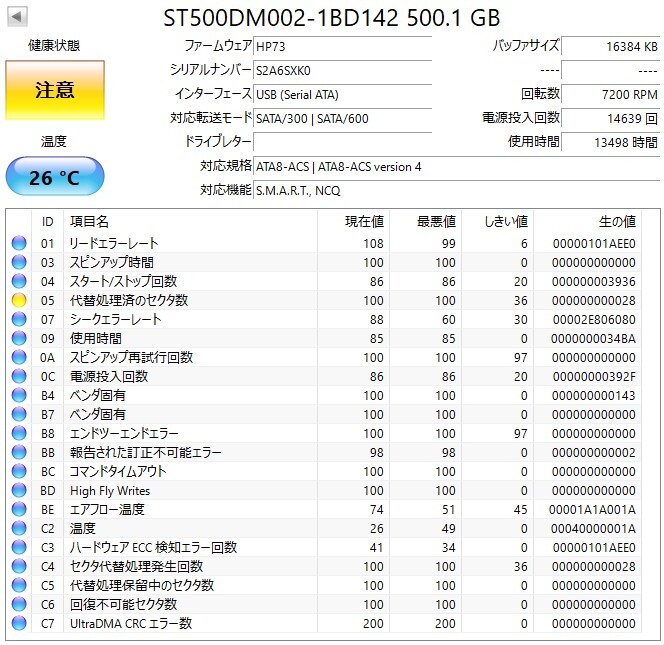Click the シリアルナンバー field S2A6SXK0
The image size is (664, 645).
pos(343,70)
